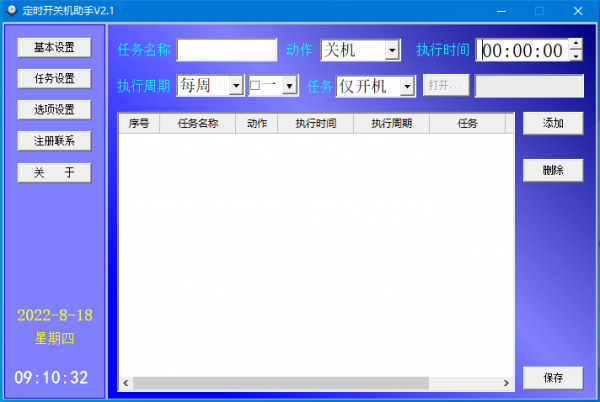600x402 pixels.
Task: Toggle the 一 weekday checkbox
Action: (x=255, y=86)
